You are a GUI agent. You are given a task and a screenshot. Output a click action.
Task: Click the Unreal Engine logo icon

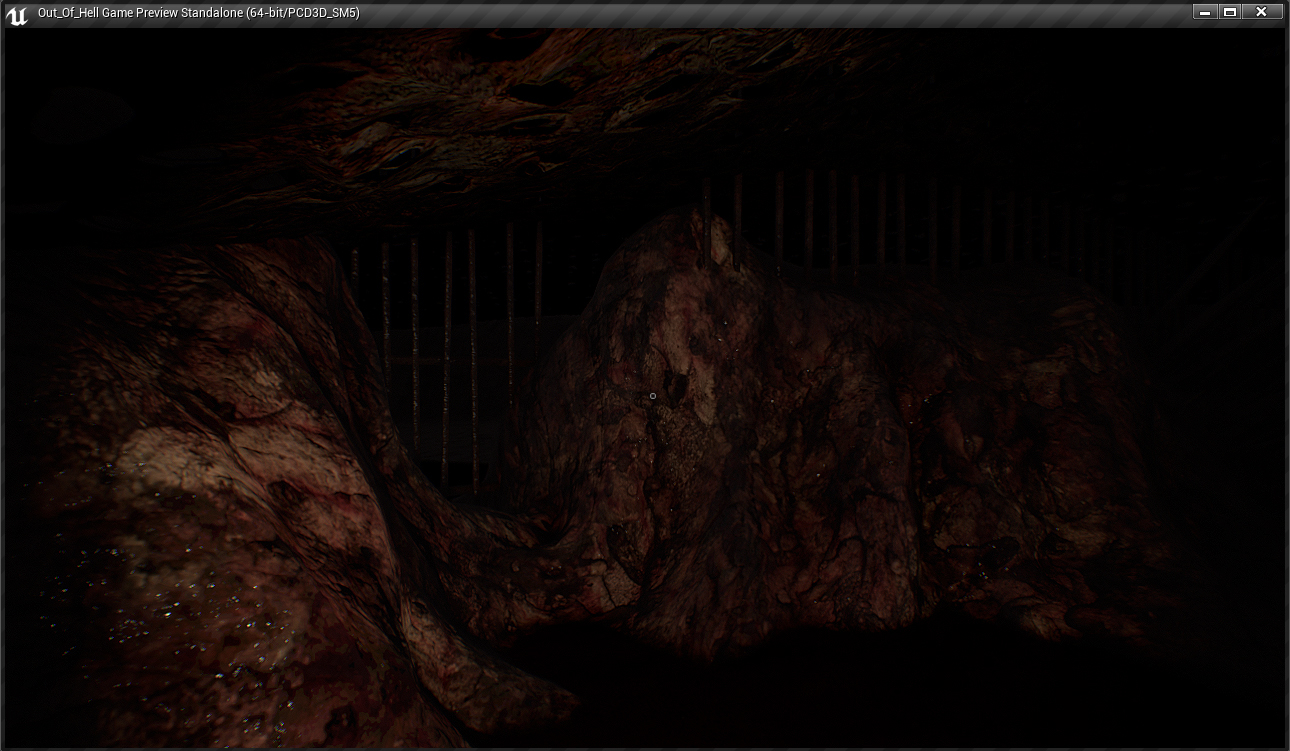[17, 14]
